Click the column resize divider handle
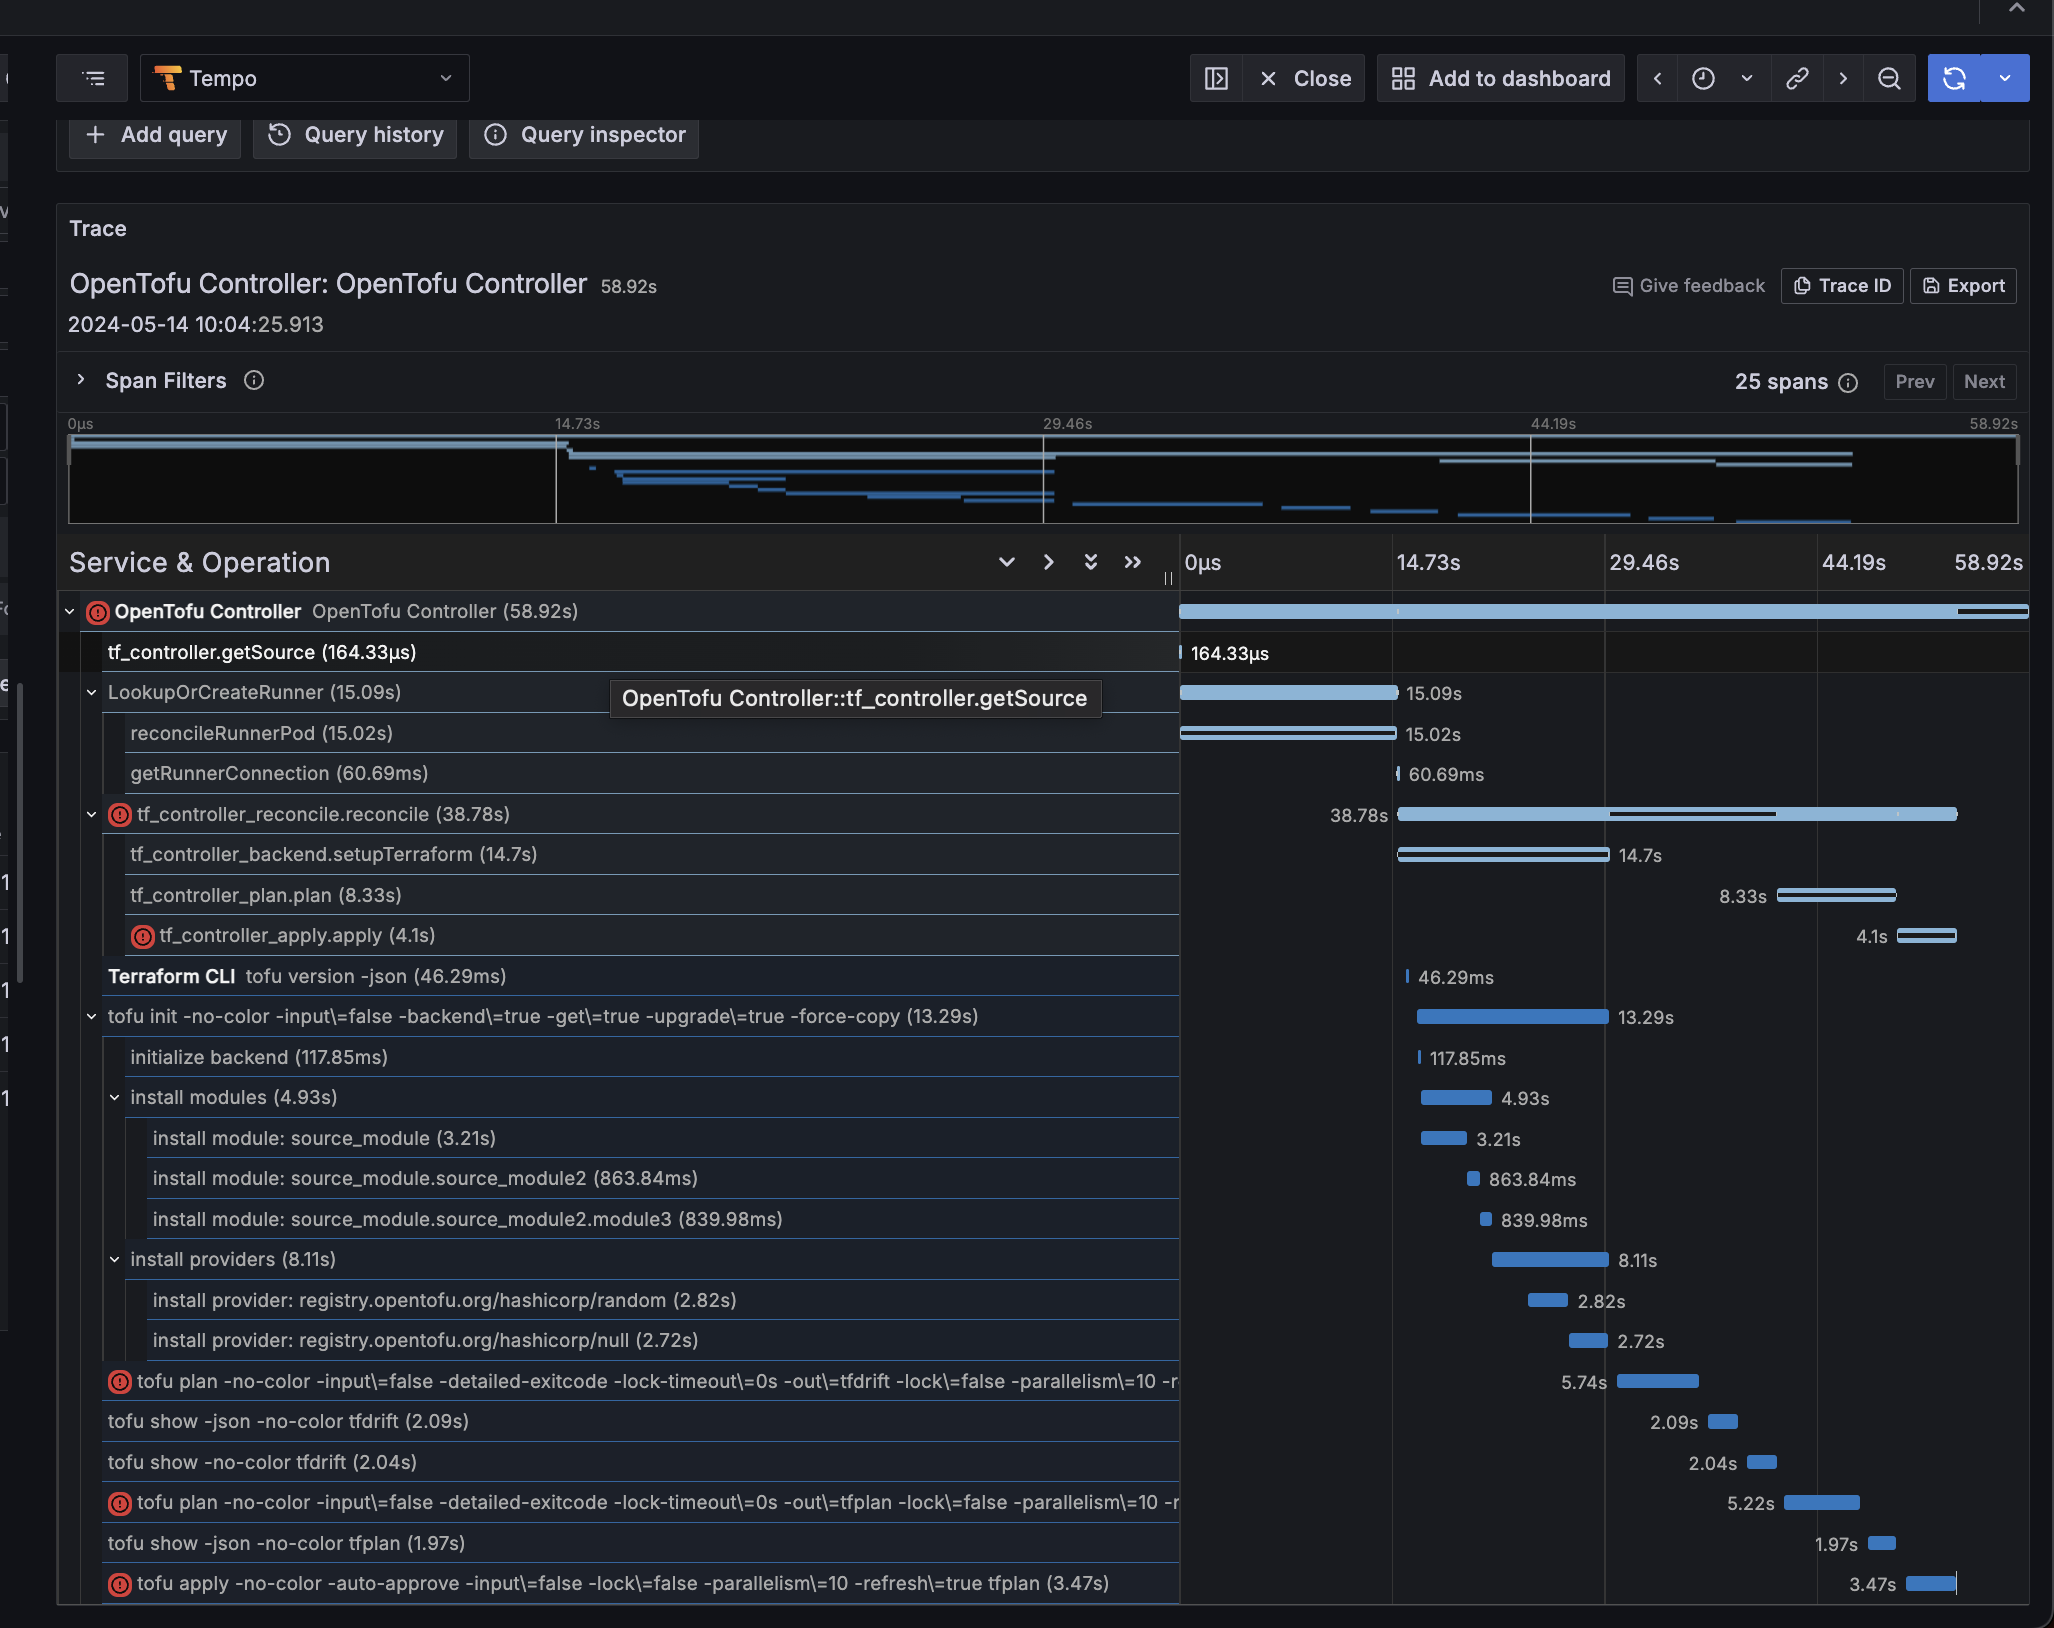The height and width of the screenshot is (1628, 2054). point(1168,578)
